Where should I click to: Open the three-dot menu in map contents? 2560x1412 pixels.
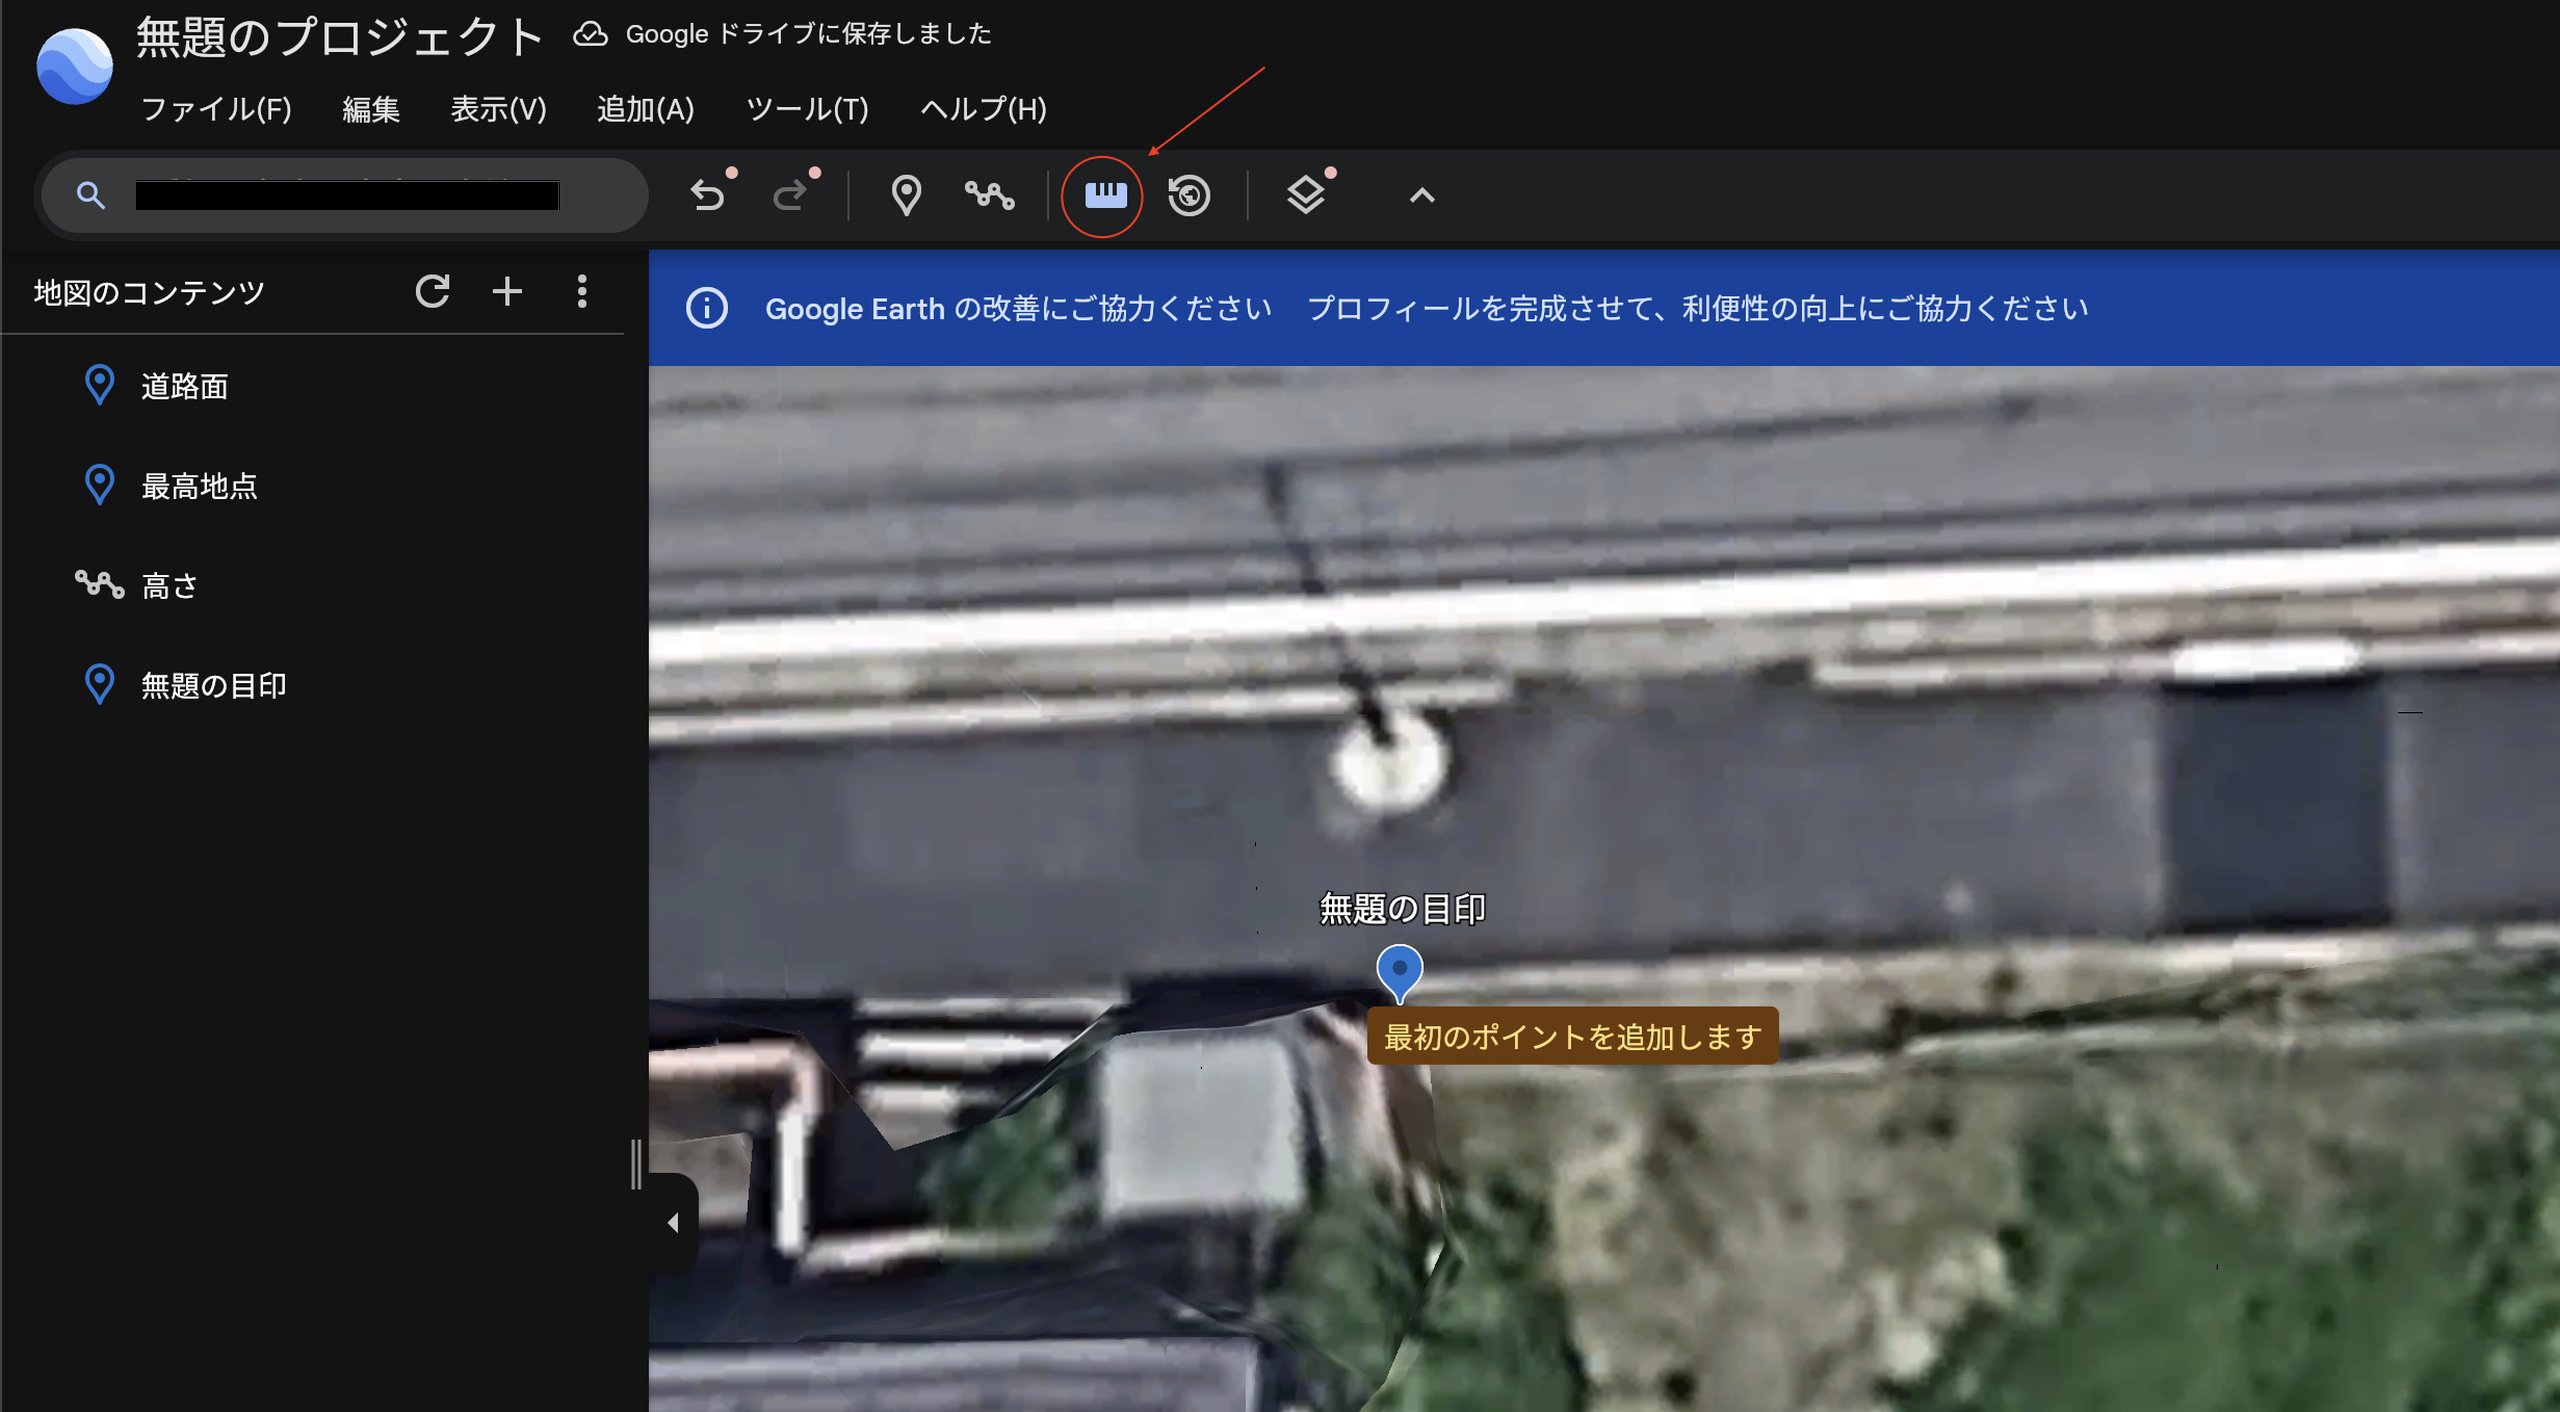click(x=582, y=291)
